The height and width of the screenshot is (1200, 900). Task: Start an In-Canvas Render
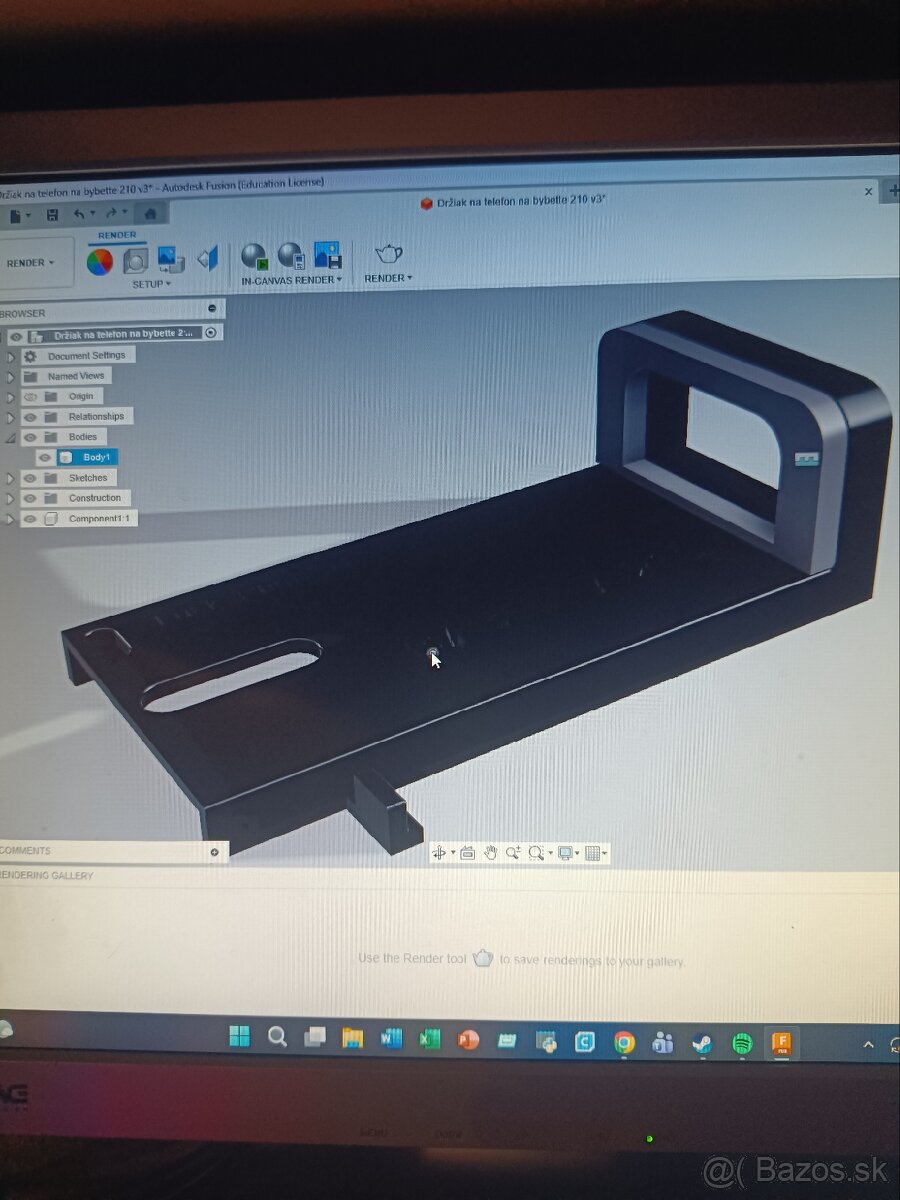(253, 258)
